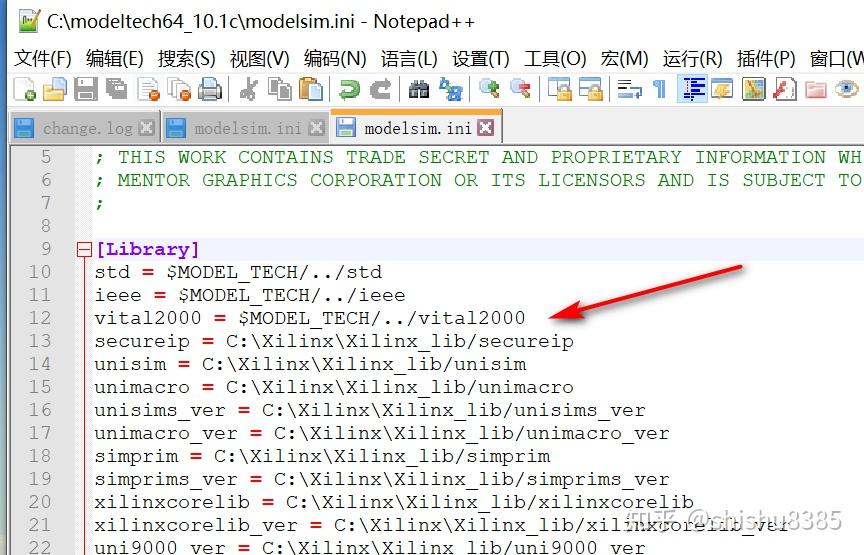Toggle show all characters pilcrow icon

[x=660, y=89]
